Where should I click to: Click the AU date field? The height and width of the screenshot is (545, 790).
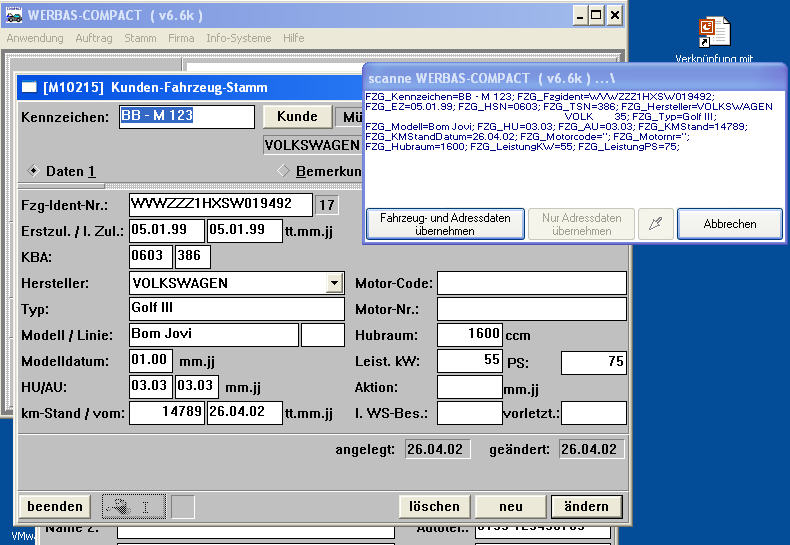(x=196, y=387)
